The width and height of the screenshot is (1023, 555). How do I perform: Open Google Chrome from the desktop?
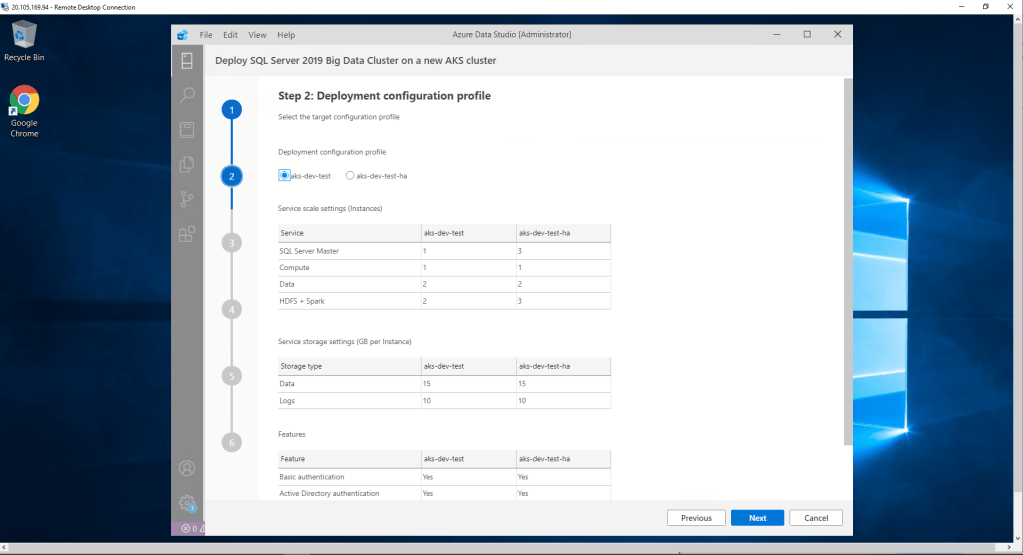click(24, 111)
